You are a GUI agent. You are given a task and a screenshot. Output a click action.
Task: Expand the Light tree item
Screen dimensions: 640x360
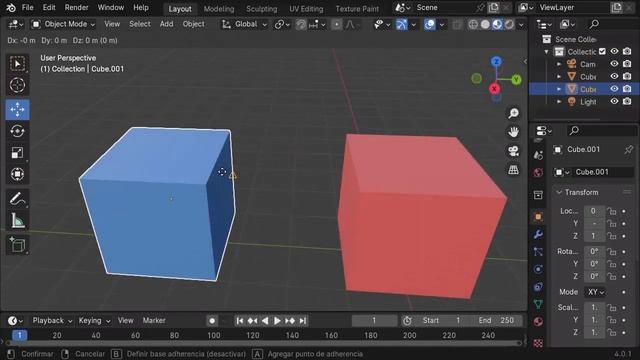tap(559, 102)
